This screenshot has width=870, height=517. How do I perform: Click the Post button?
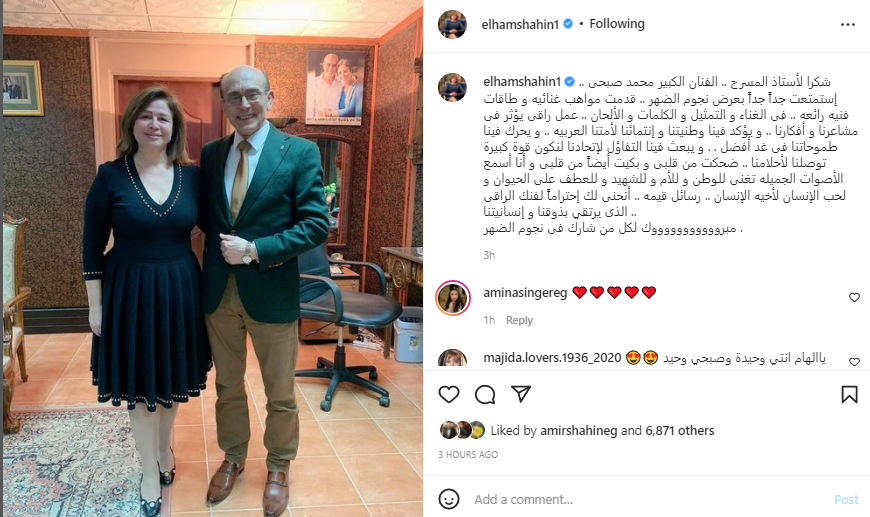tap(846, 499)
